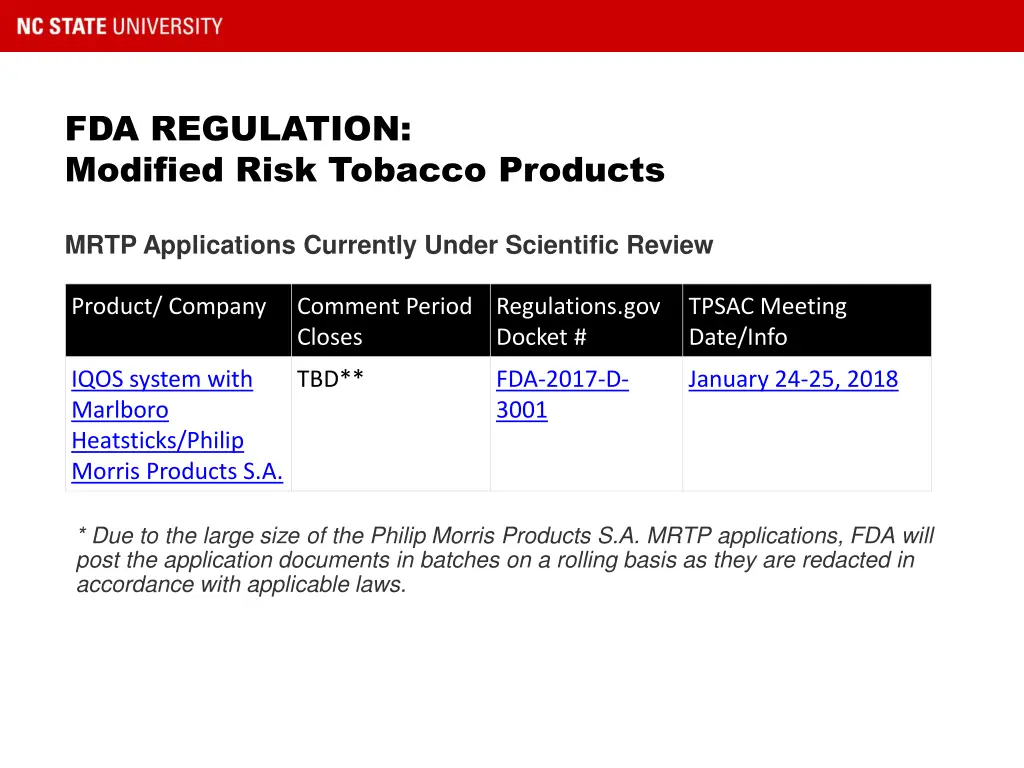The image size is (1024, 768).
Task: Click the Heatsticks/Philip line of the link
Action: (x=158, y=441)
